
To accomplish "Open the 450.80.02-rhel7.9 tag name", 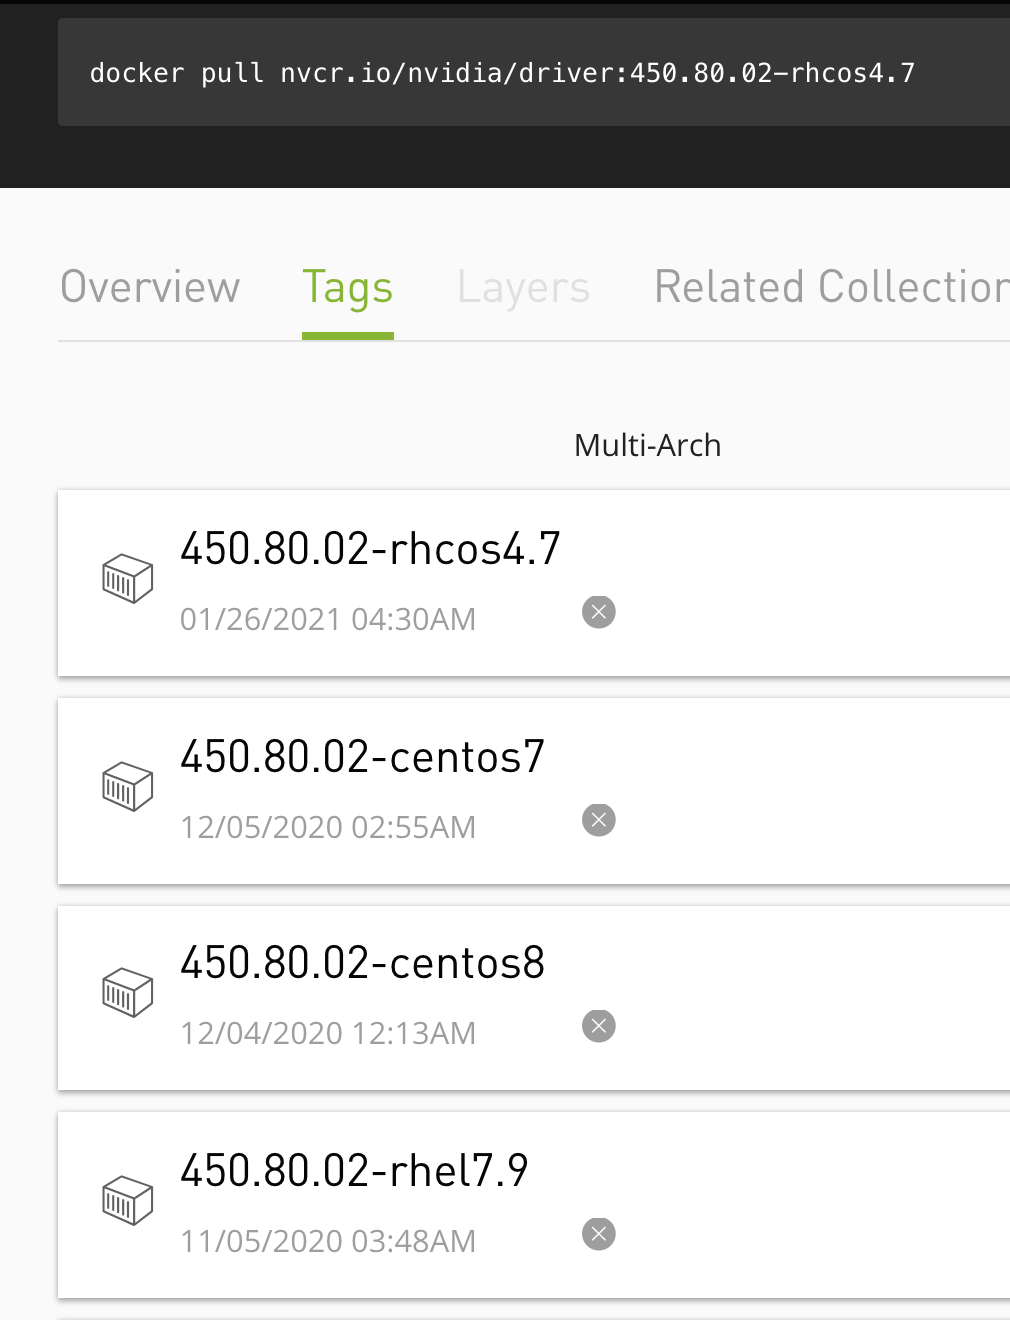I will (x=354, y=1171).
